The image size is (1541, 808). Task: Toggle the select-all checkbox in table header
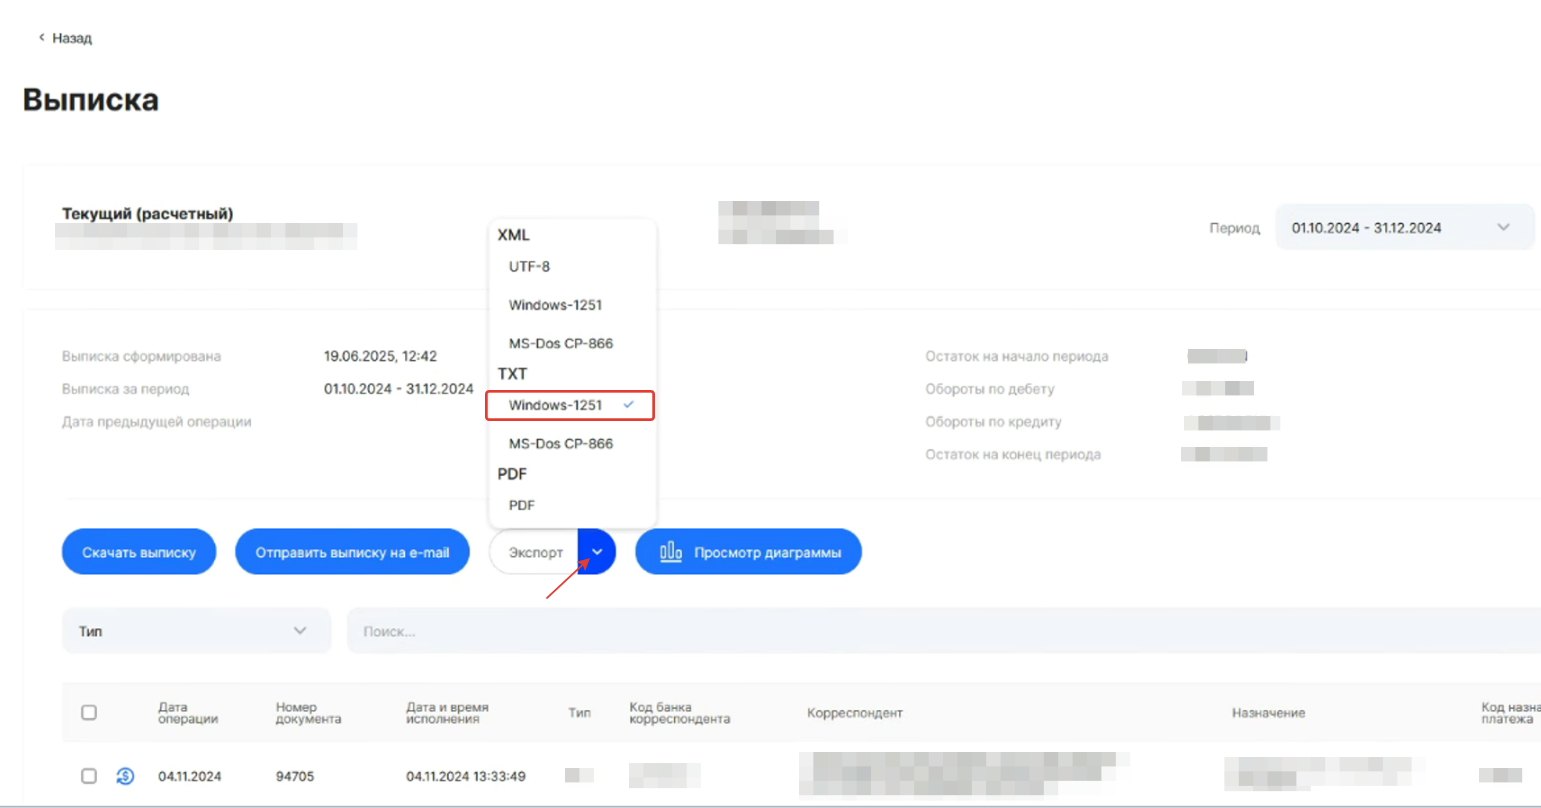pyautogui.click(x=89, y=713)
